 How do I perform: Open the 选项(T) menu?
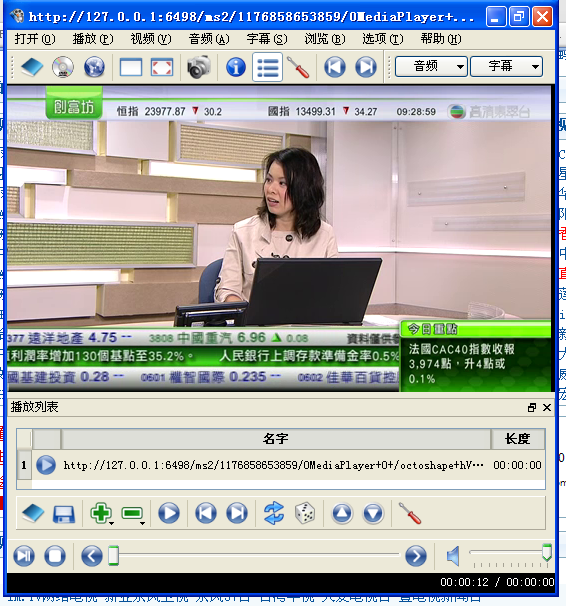383,39
